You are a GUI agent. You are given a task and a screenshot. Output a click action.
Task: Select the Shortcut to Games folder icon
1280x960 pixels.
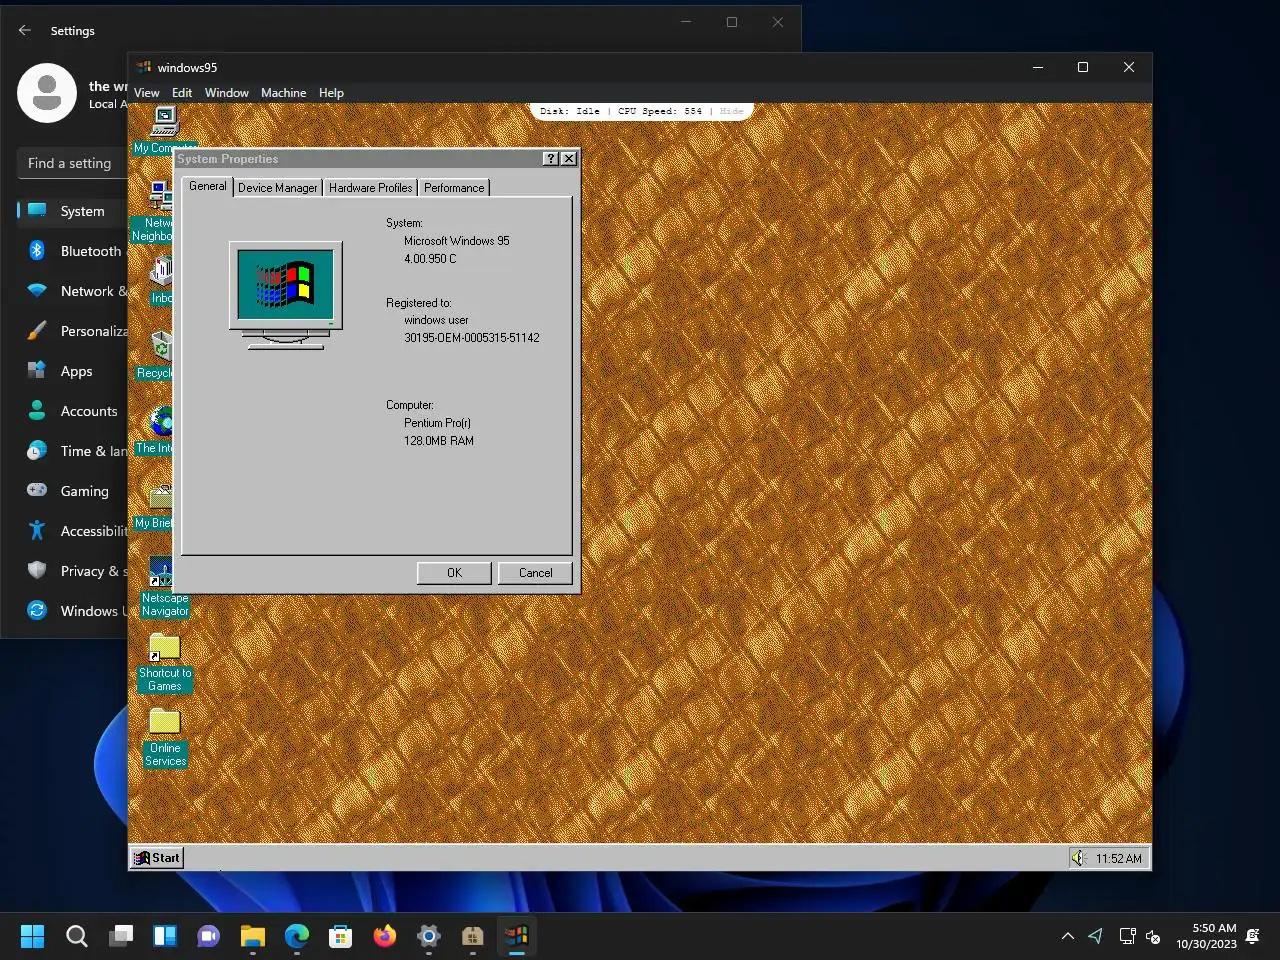pos(165,663)
